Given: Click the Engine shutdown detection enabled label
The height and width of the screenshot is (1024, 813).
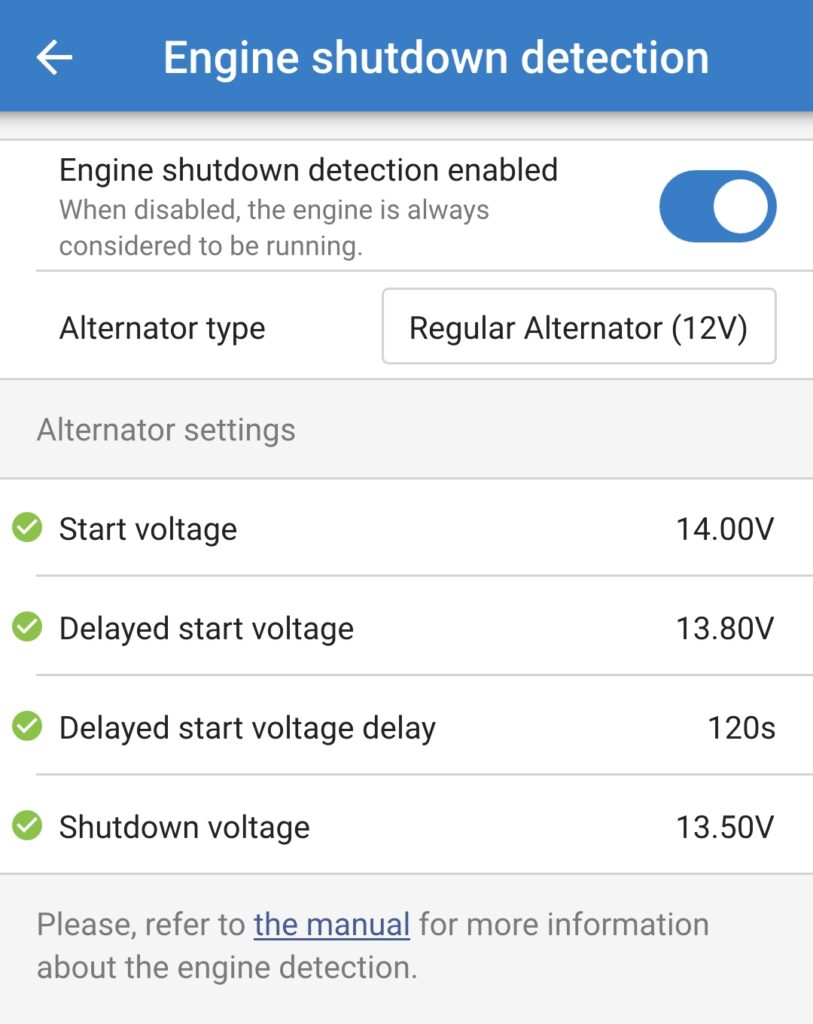Looking at the screenshot, I should coord(308,170).
